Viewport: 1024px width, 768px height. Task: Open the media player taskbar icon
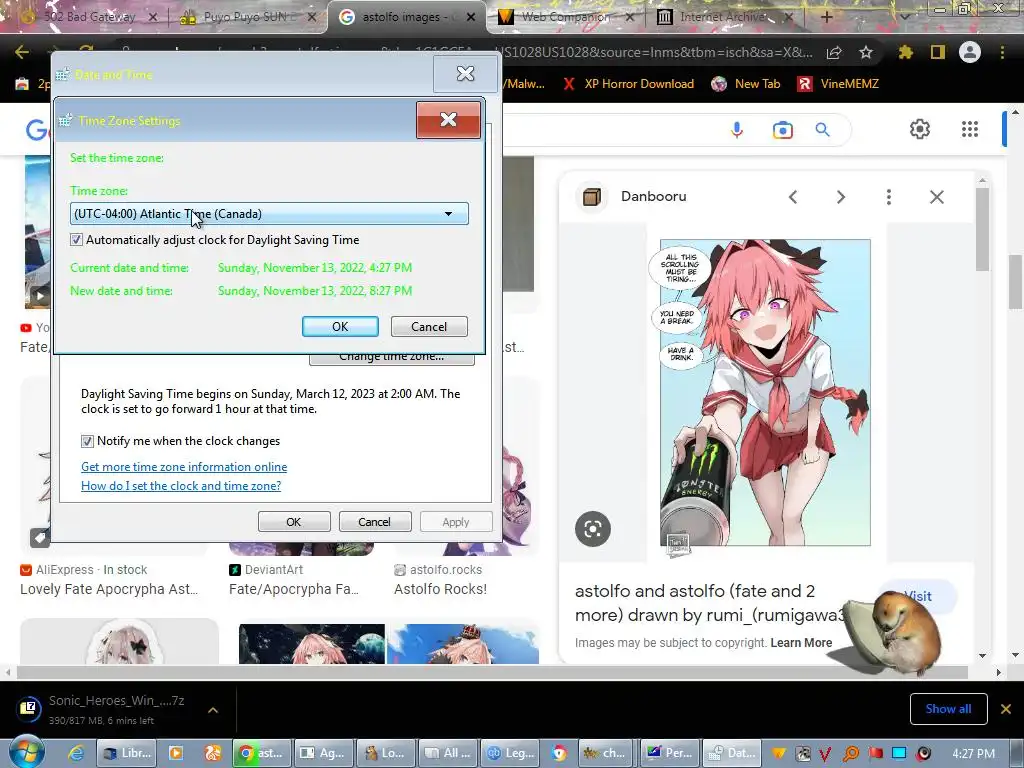(x=176, y=753)
